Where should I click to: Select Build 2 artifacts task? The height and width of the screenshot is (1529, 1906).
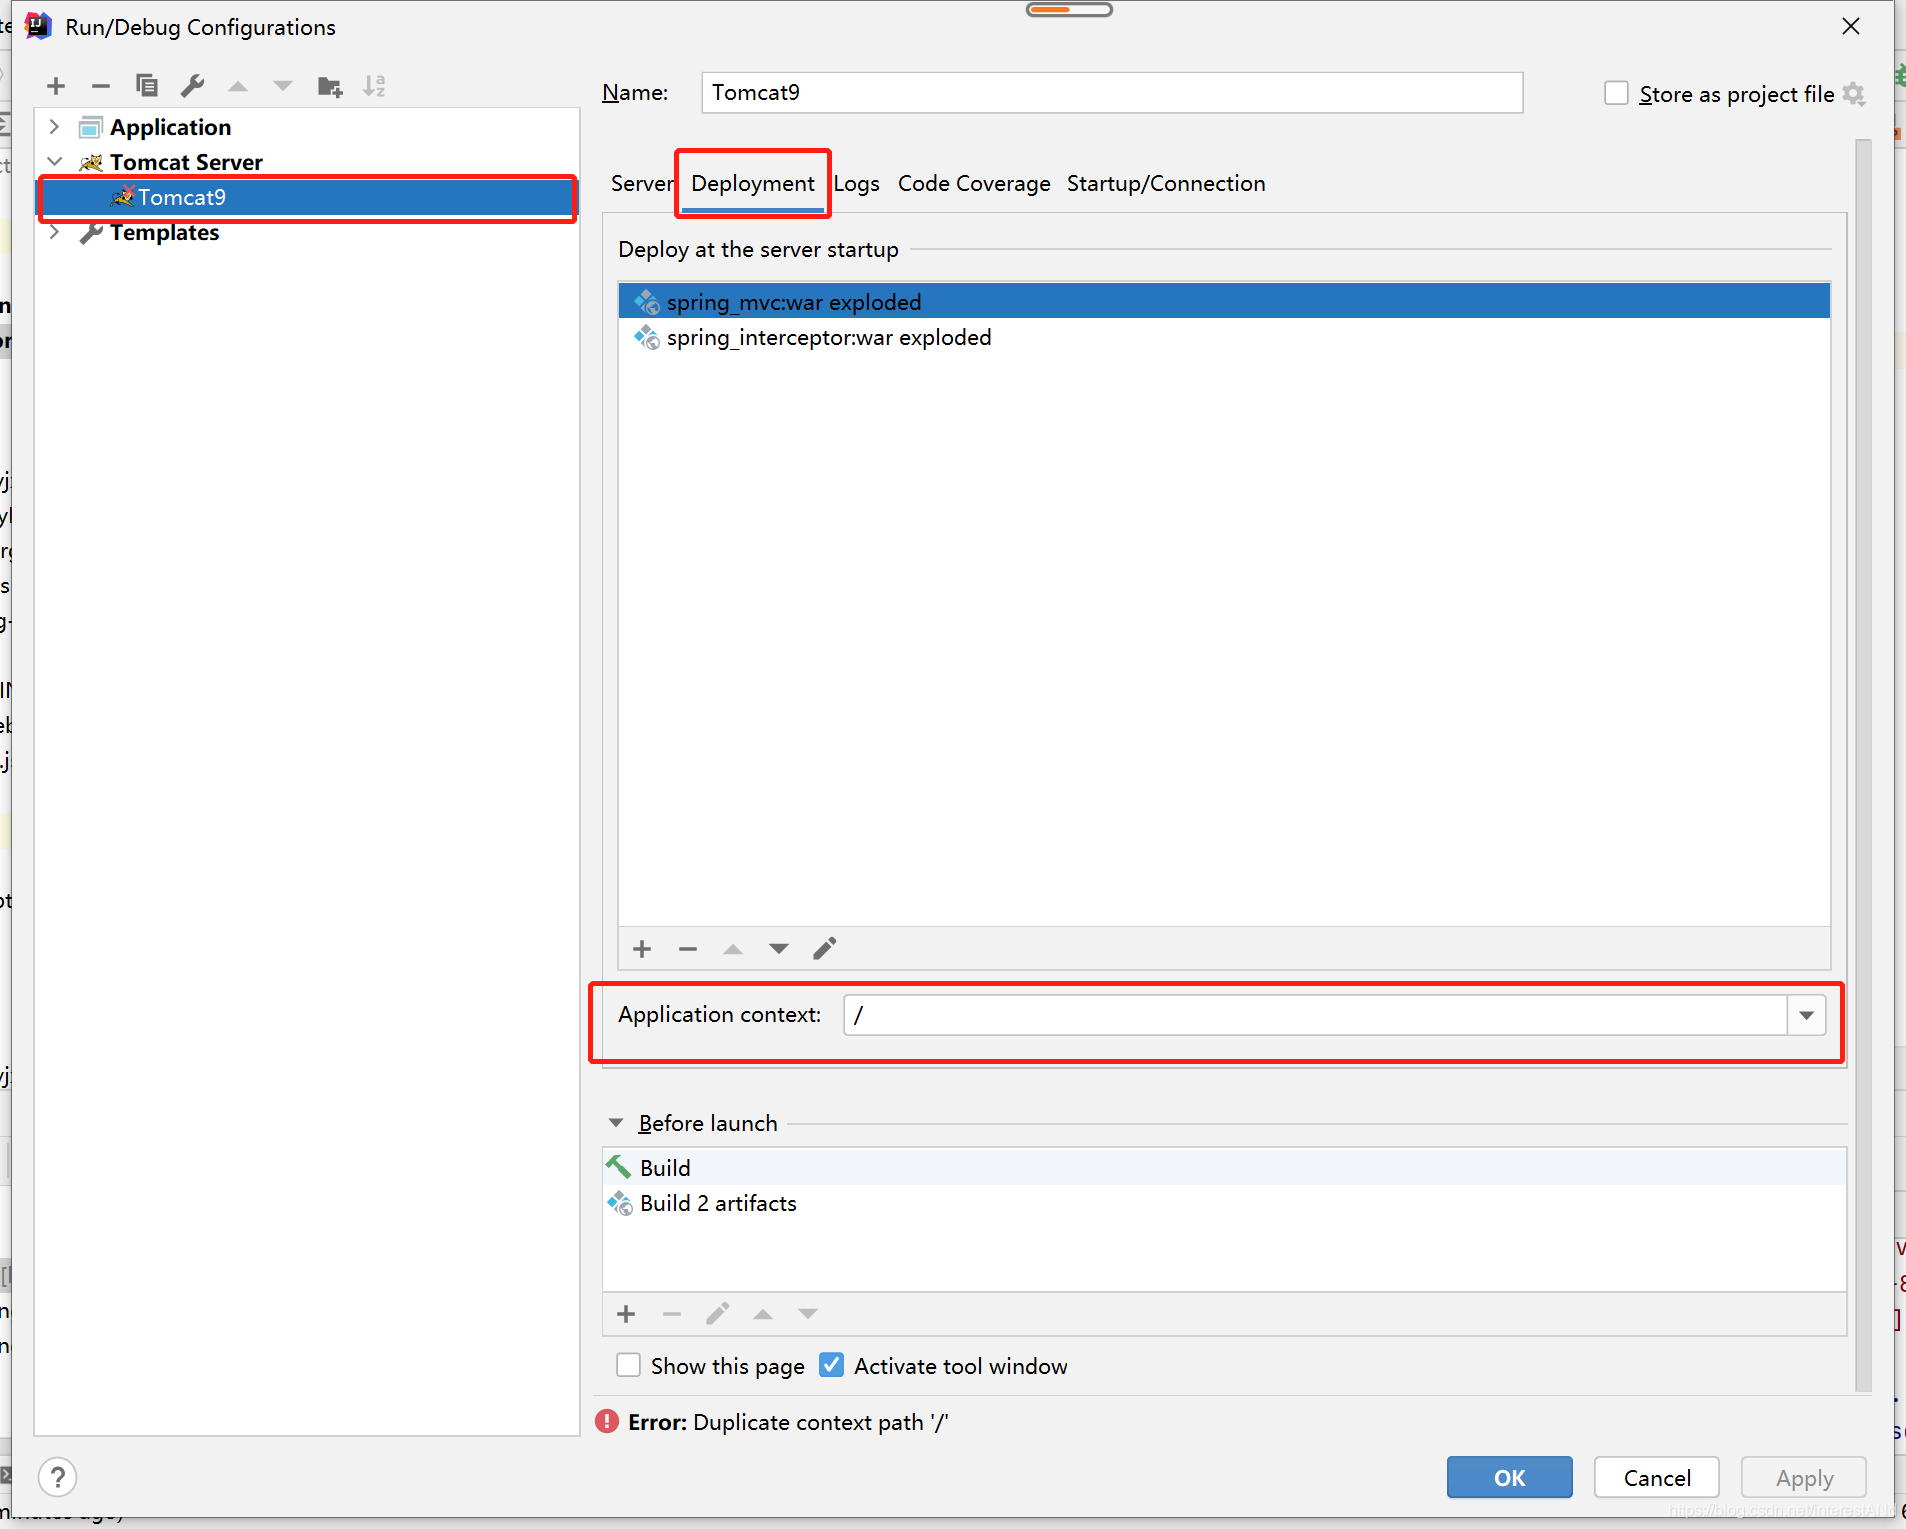1224,1203
